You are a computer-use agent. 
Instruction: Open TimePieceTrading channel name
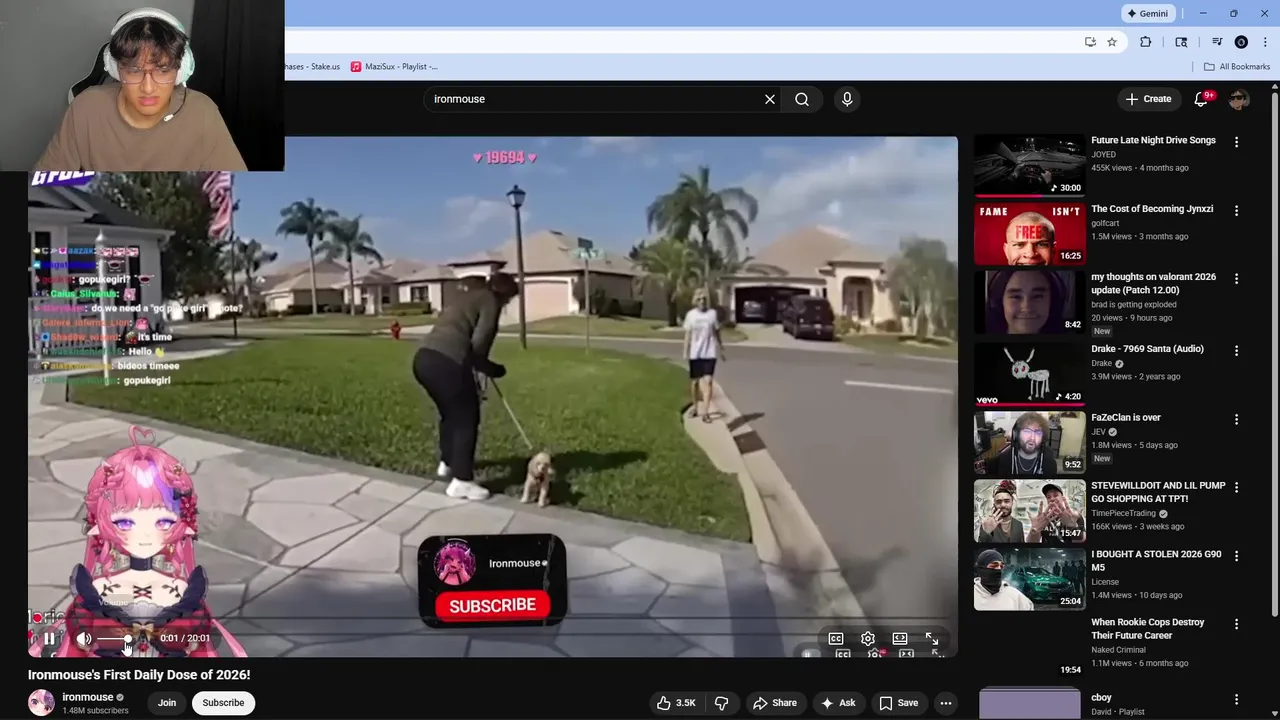pyautogui.click(x=1125, y=513)
